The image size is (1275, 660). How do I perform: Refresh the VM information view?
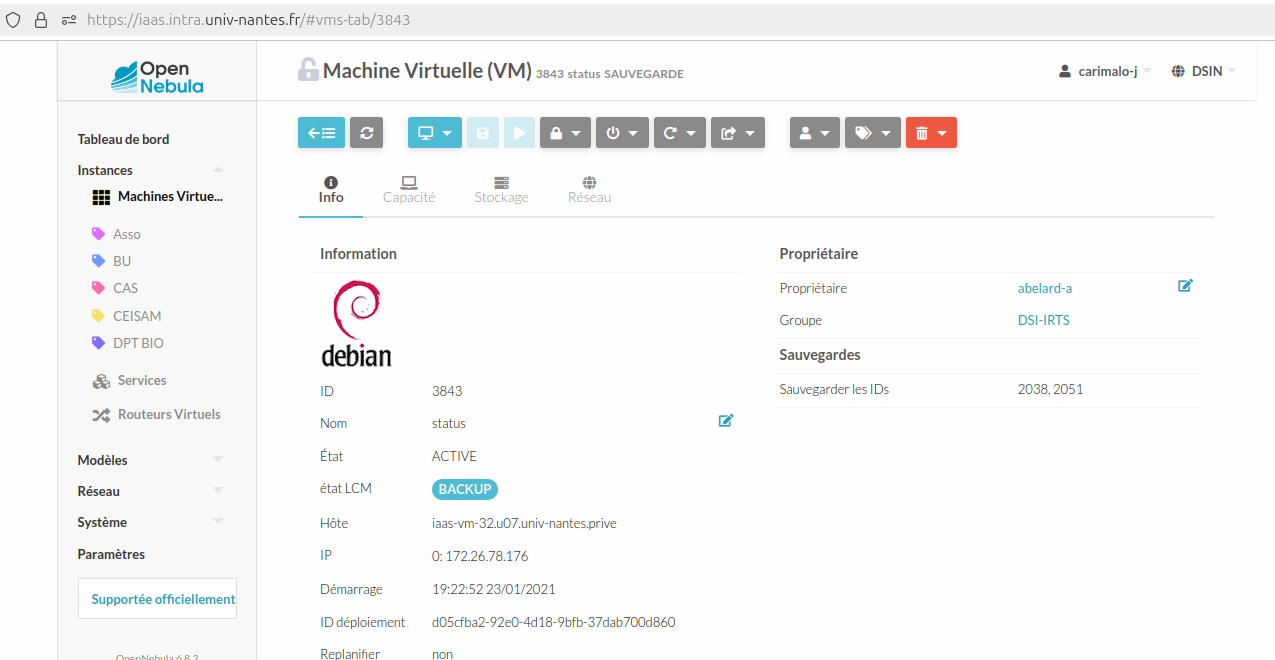pyautogui.click(x=365, y=132)
